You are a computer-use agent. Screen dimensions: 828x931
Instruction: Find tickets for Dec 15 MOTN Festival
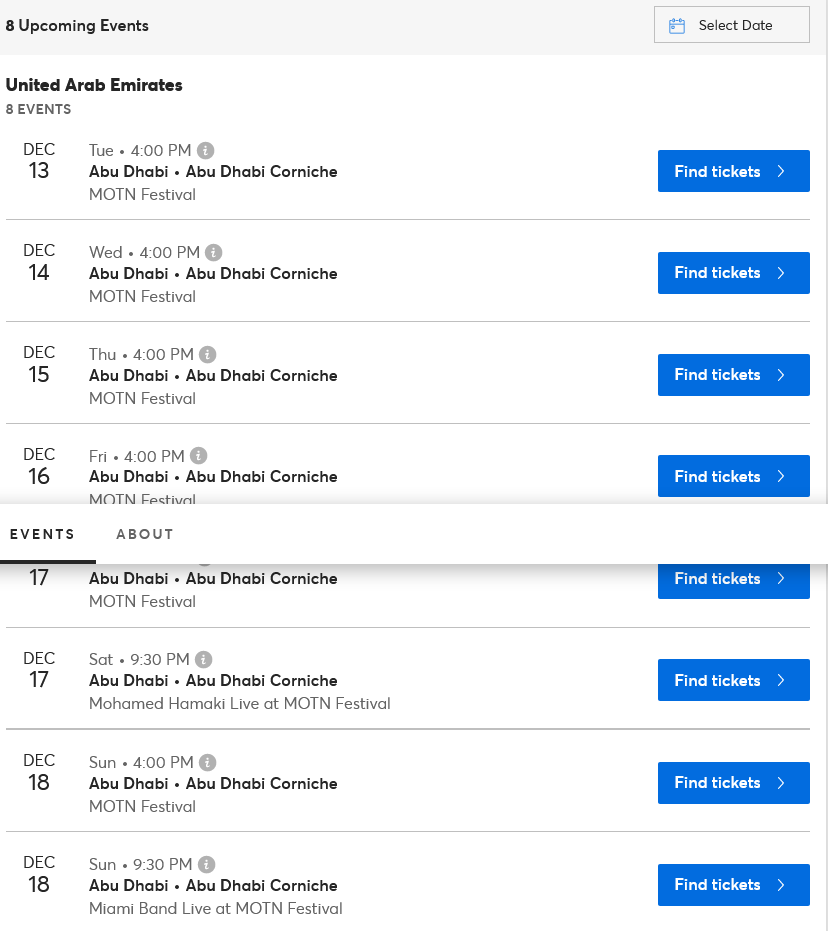[x=734, y=375]
